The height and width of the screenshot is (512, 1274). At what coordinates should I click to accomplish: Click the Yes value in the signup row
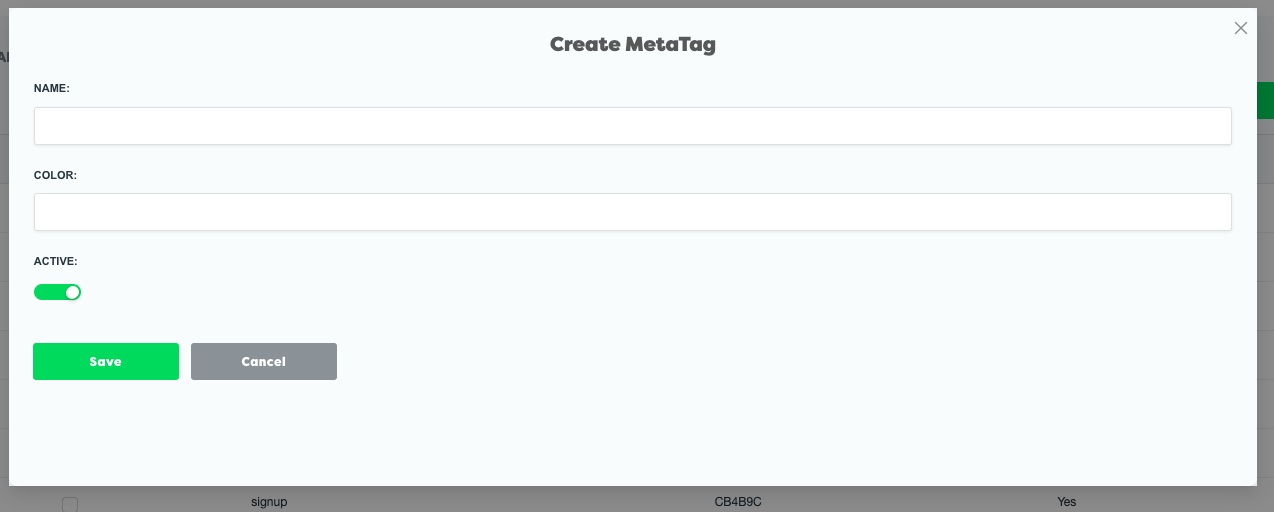1067,501
